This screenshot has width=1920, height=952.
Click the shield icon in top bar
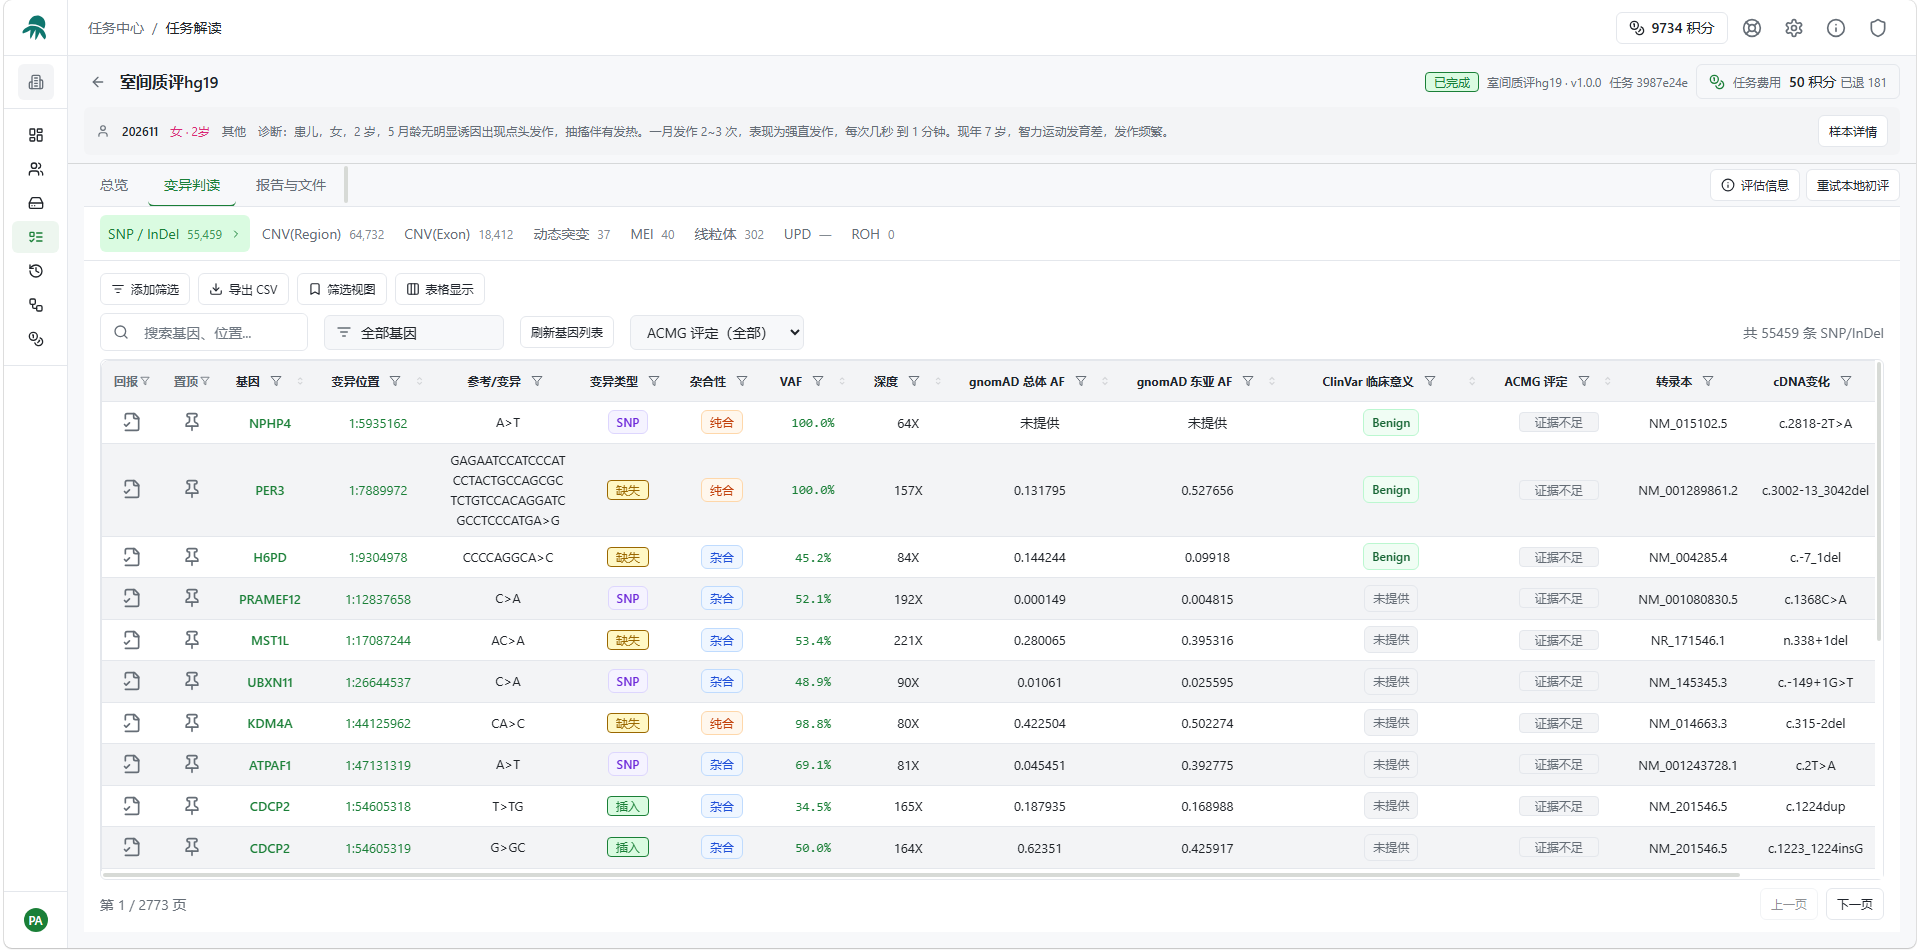point(1878,28)
